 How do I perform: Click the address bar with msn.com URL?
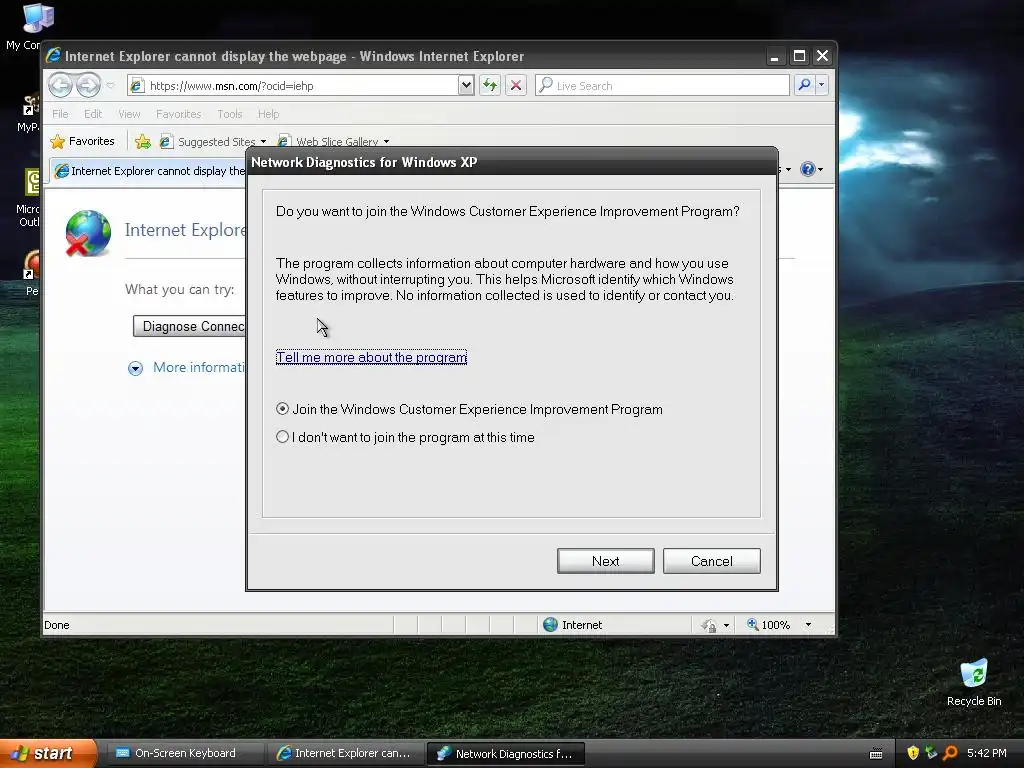(294, 86)
